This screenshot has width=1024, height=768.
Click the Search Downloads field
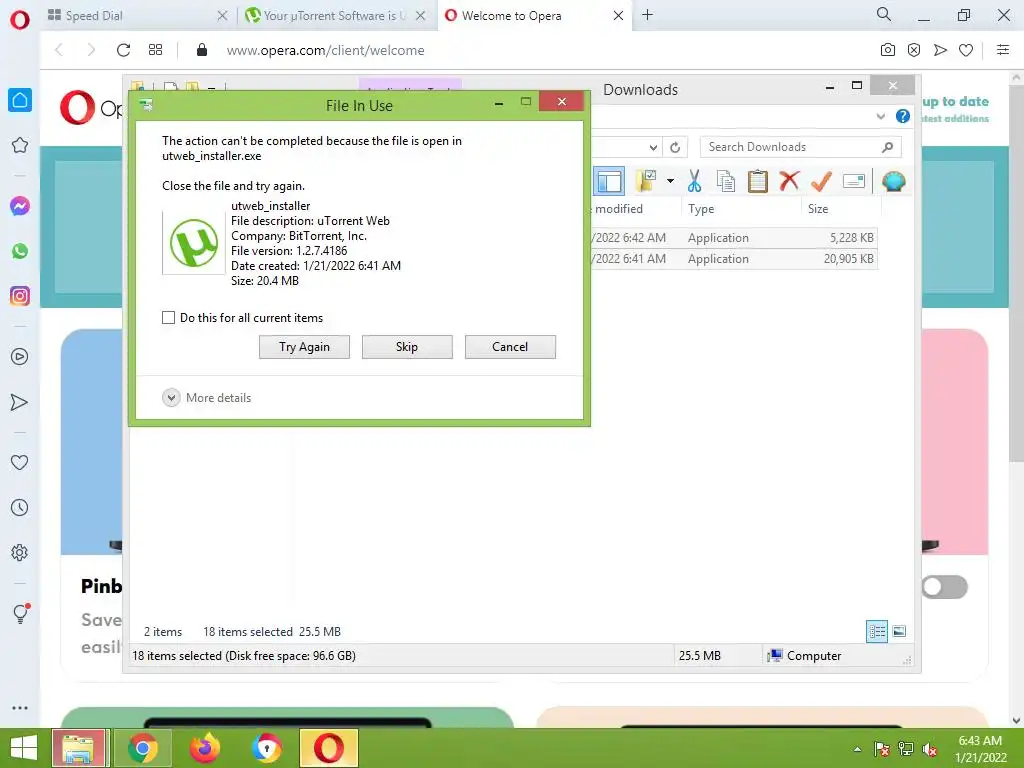coord(800,147)
